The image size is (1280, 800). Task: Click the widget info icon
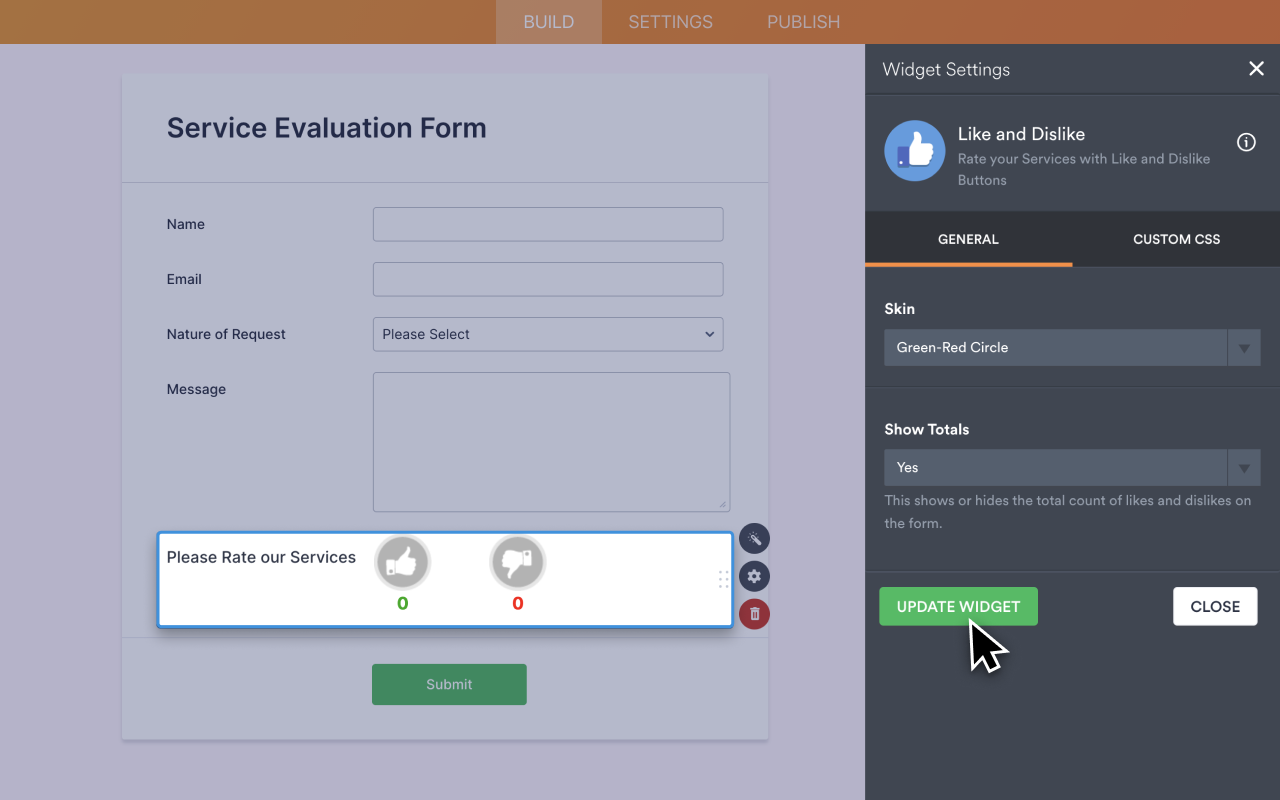[1246, 142]
